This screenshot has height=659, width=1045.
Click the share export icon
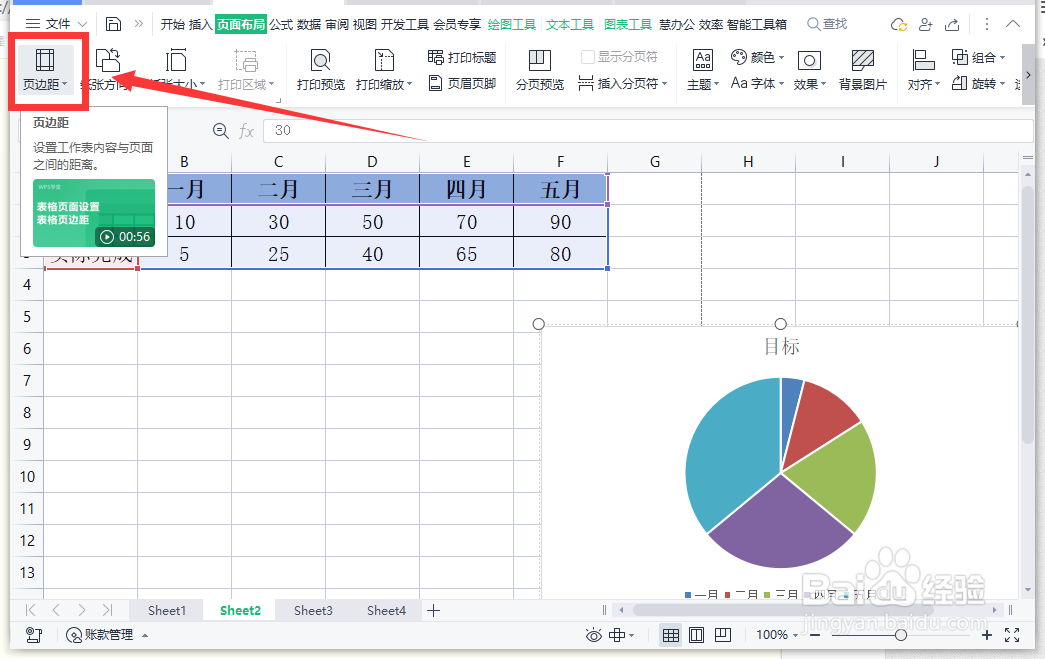click(x=952, y=25)
